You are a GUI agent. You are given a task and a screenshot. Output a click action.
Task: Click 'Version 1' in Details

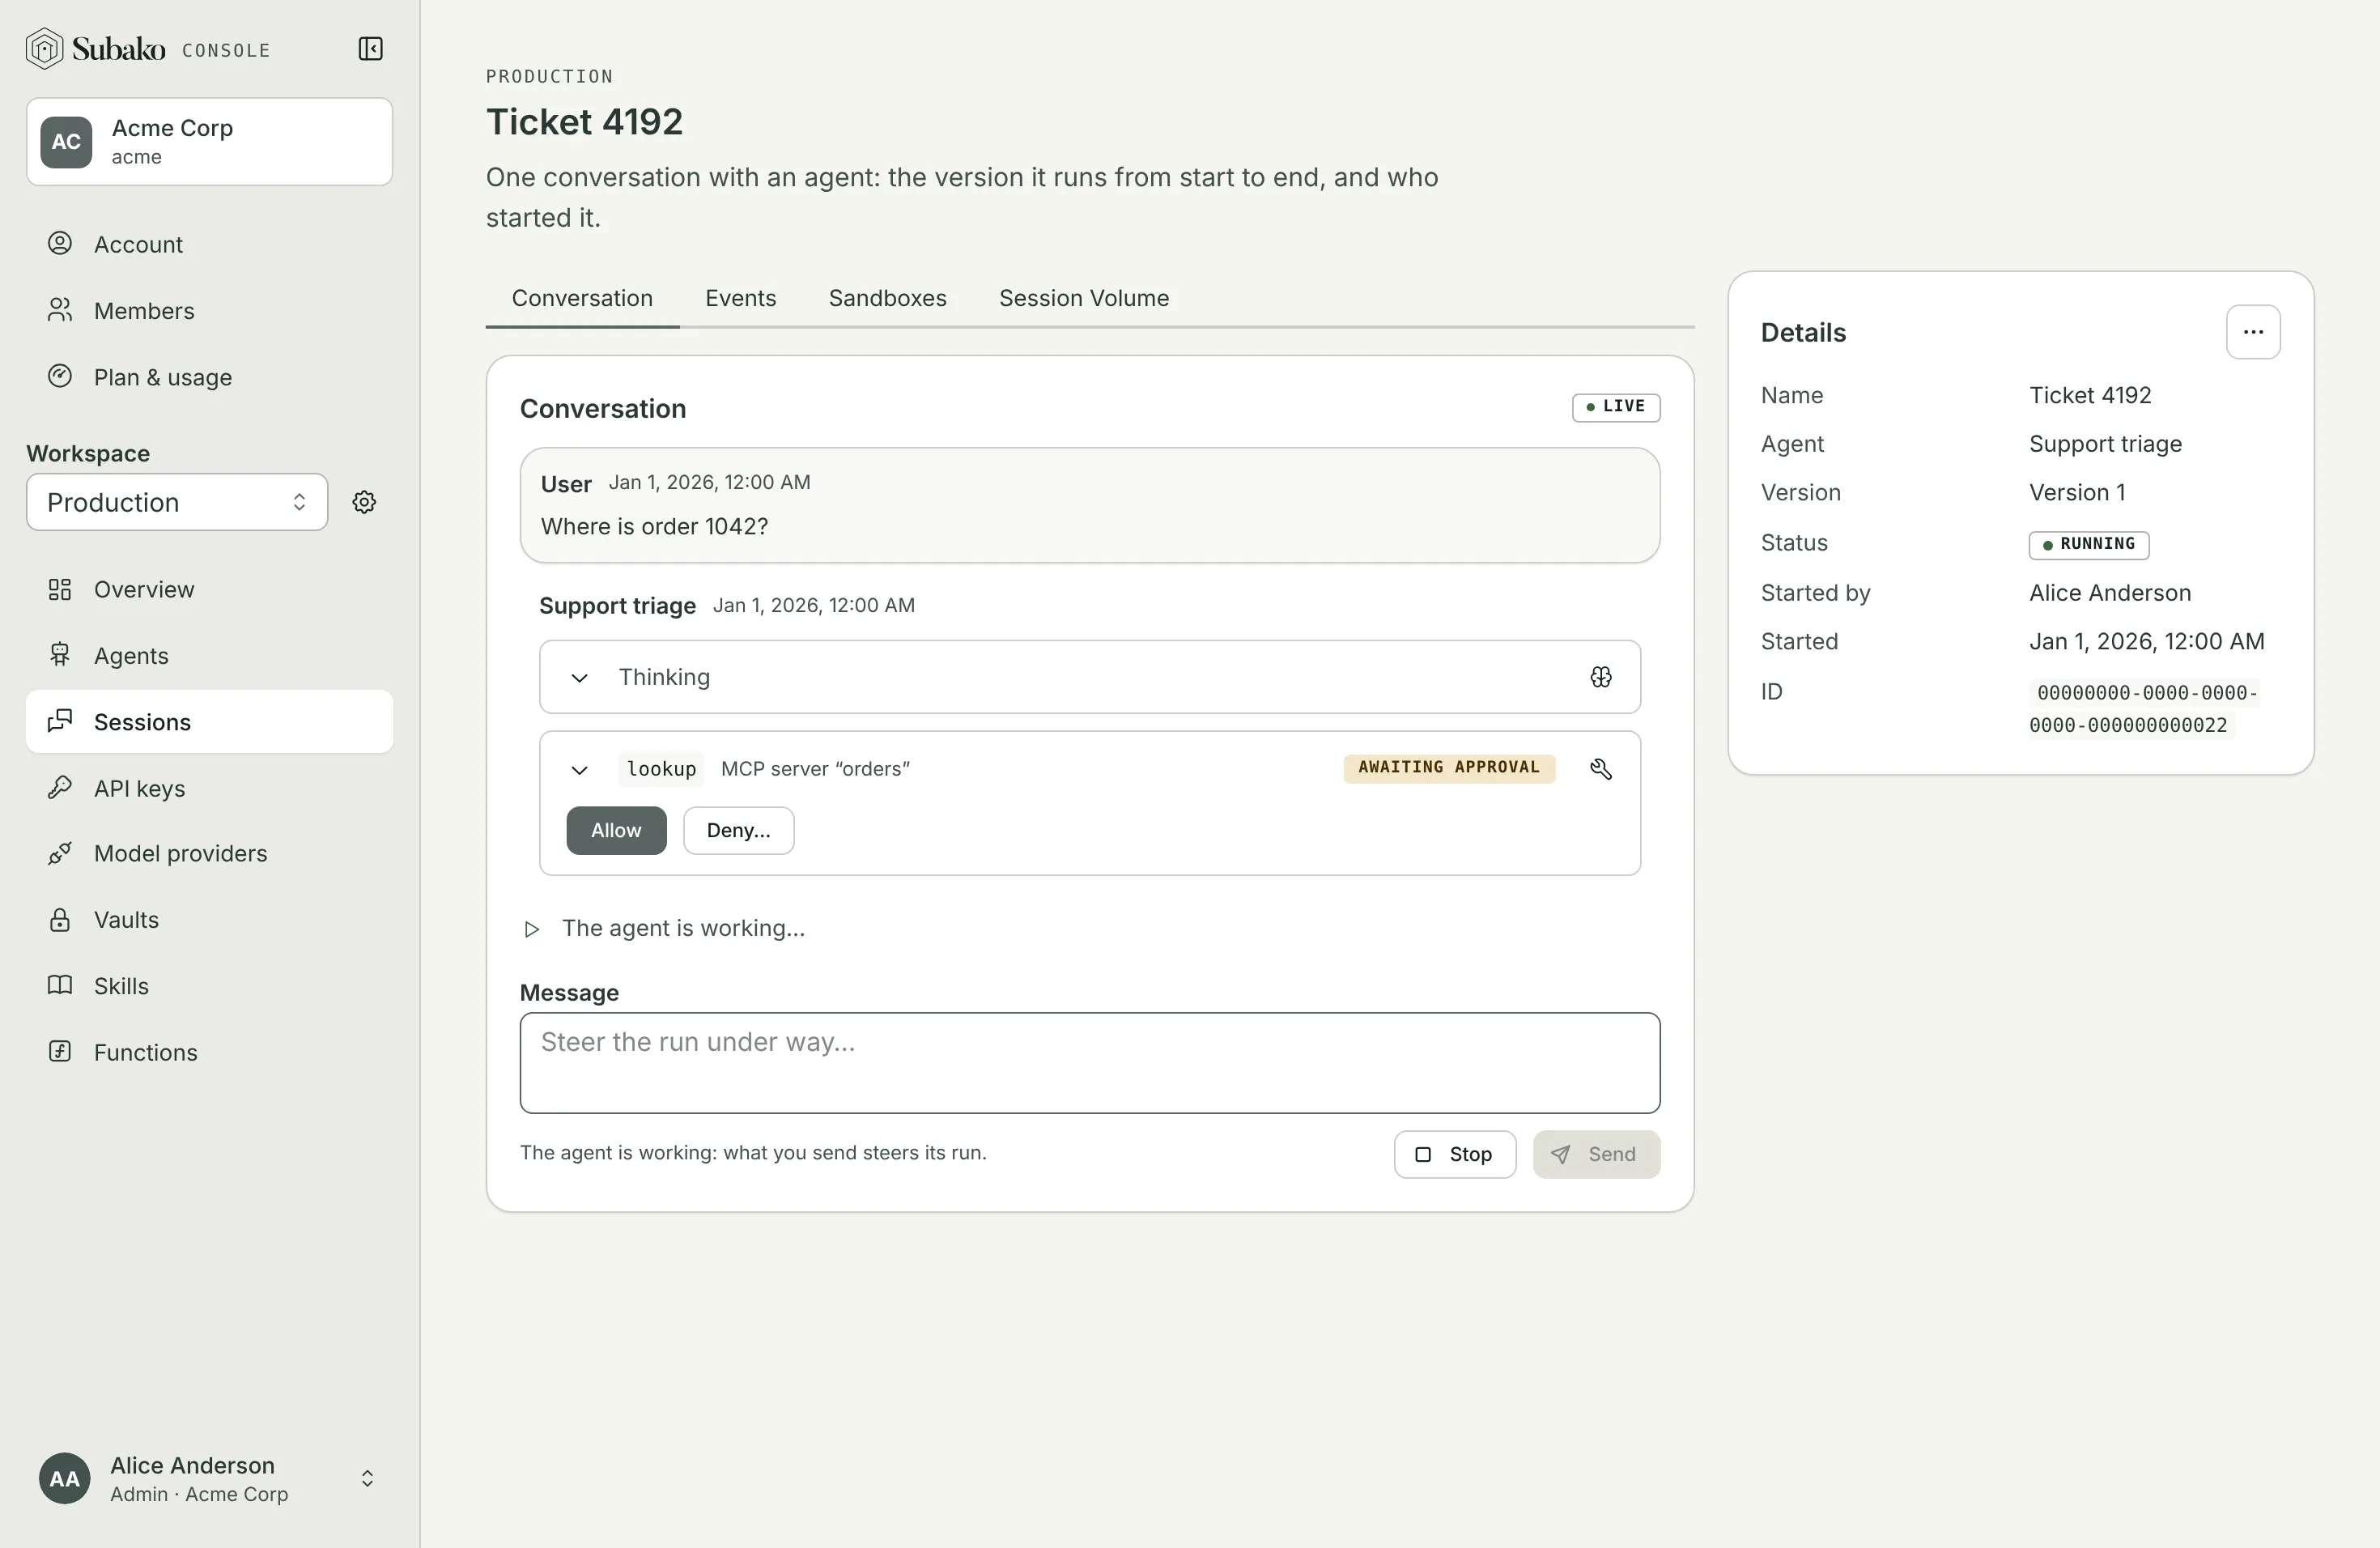2077,492
